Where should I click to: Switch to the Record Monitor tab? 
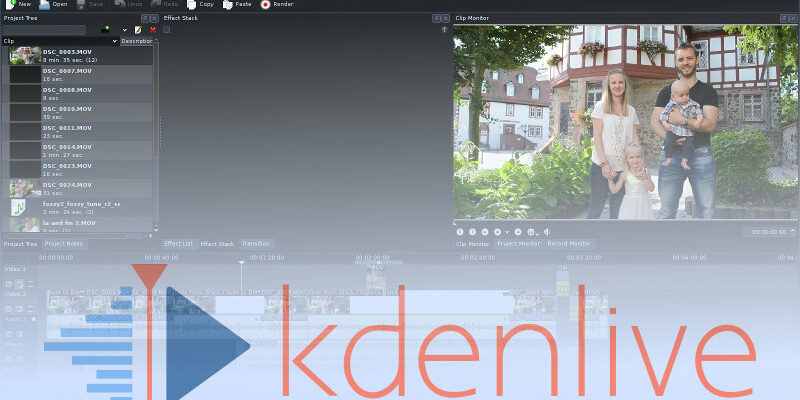click(569, 244)
